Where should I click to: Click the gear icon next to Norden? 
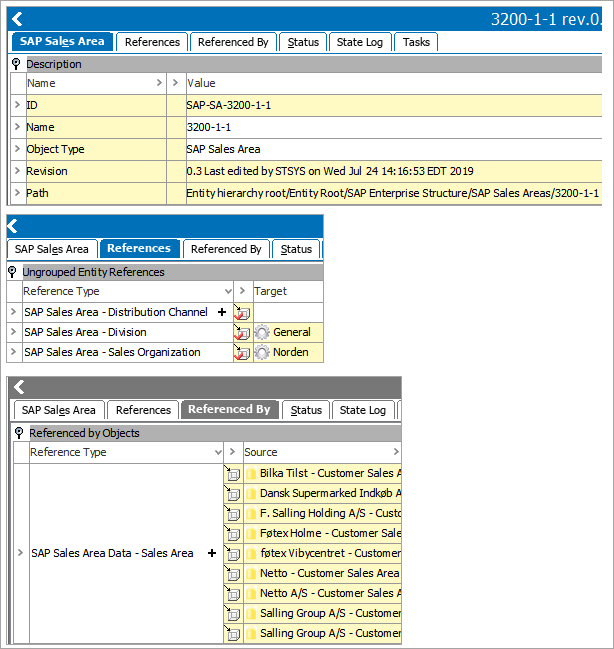point(262,352)
